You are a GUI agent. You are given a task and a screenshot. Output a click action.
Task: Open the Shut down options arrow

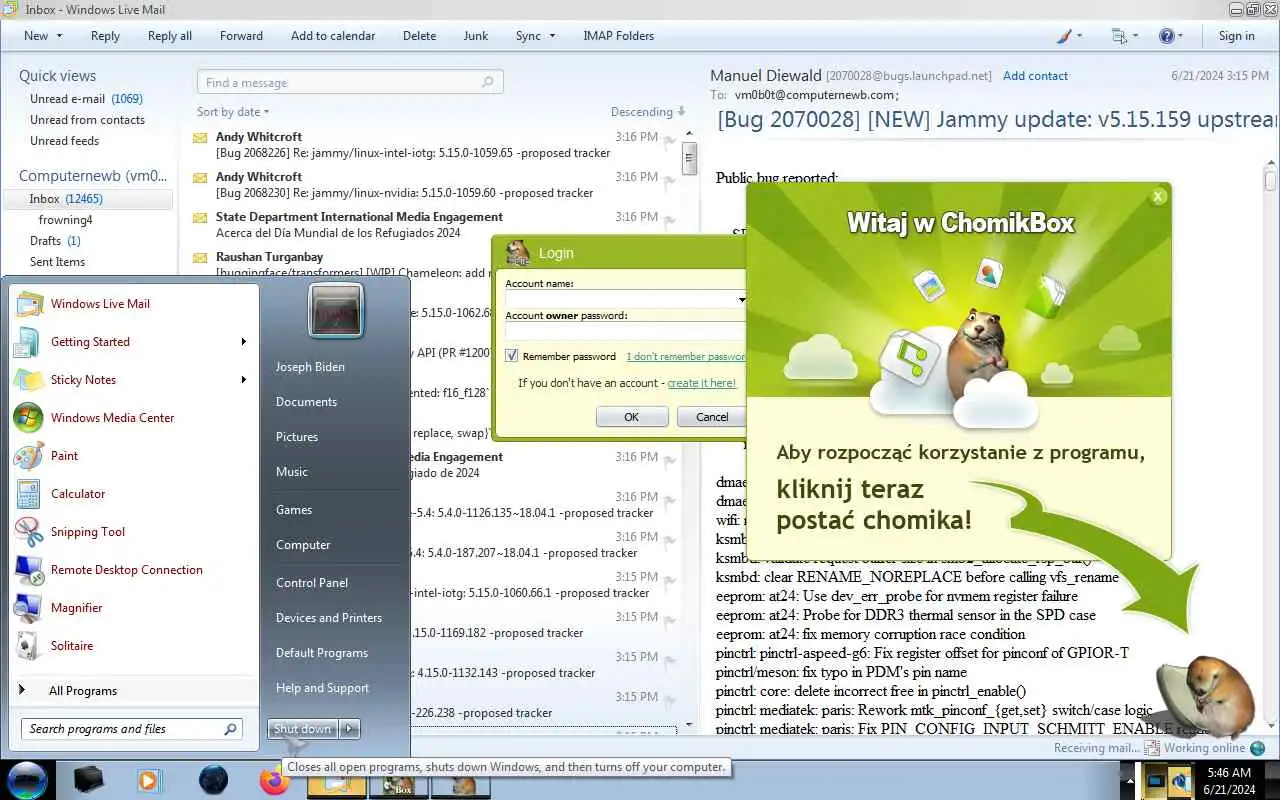tap(349, 729)
